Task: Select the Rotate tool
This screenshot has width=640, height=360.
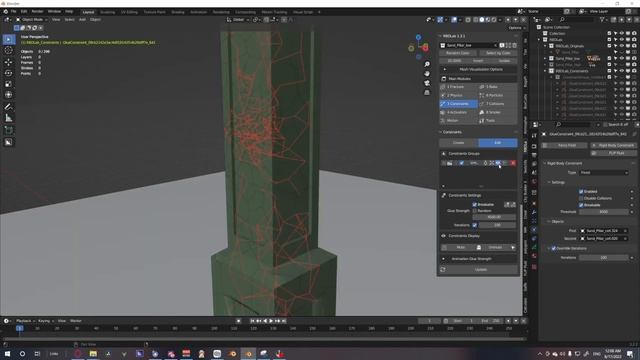Action: coord(8,73)
